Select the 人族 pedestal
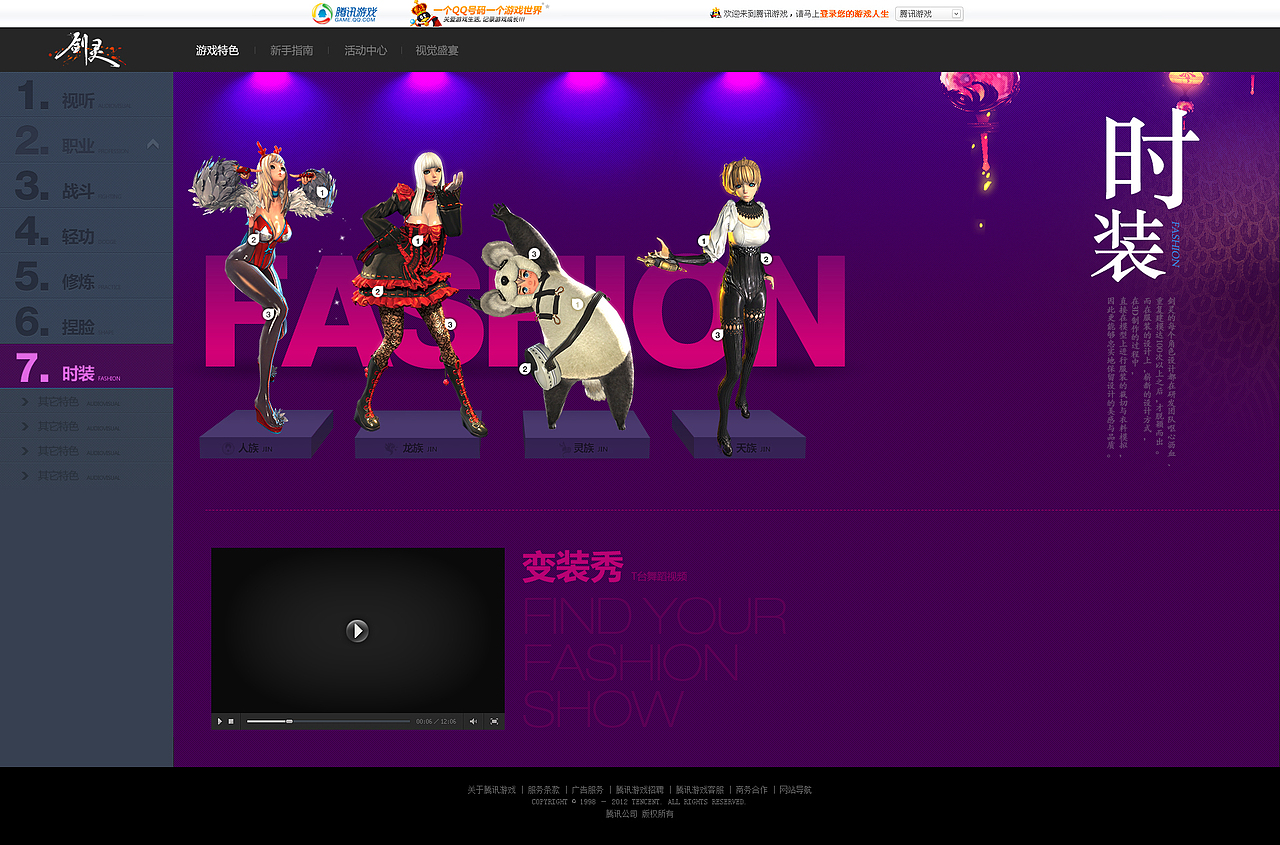This screenshot has height=845, width=1280. point(265,436)
